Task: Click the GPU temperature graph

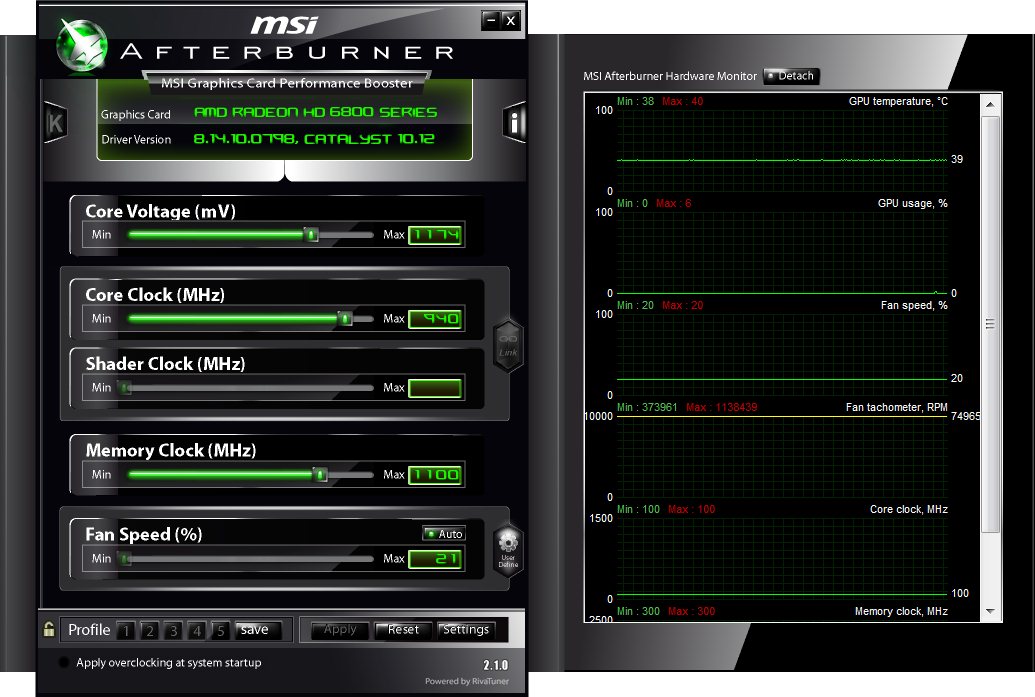Action: 782,151
